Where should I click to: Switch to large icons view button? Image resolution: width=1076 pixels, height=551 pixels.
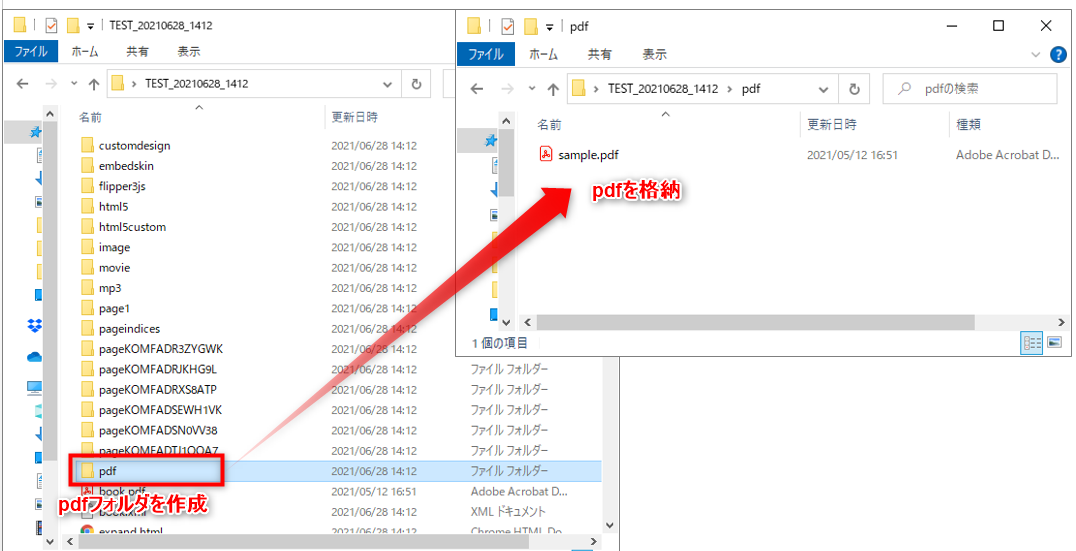1054,343
